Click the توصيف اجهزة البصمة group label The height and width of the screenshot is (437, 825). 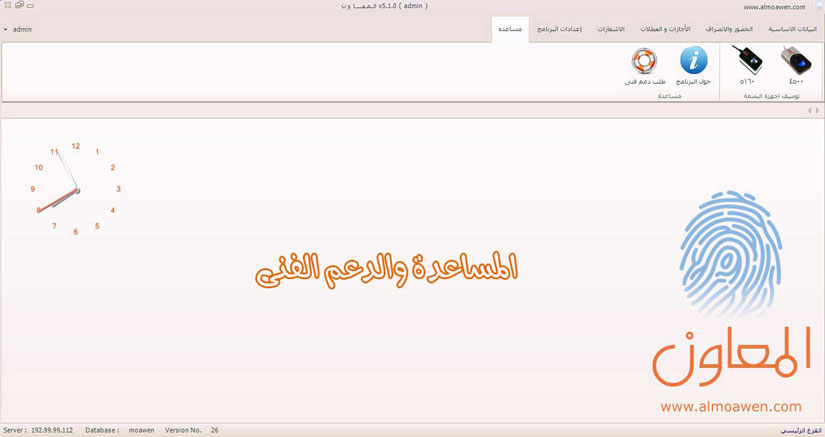click(x=771, y=96)
